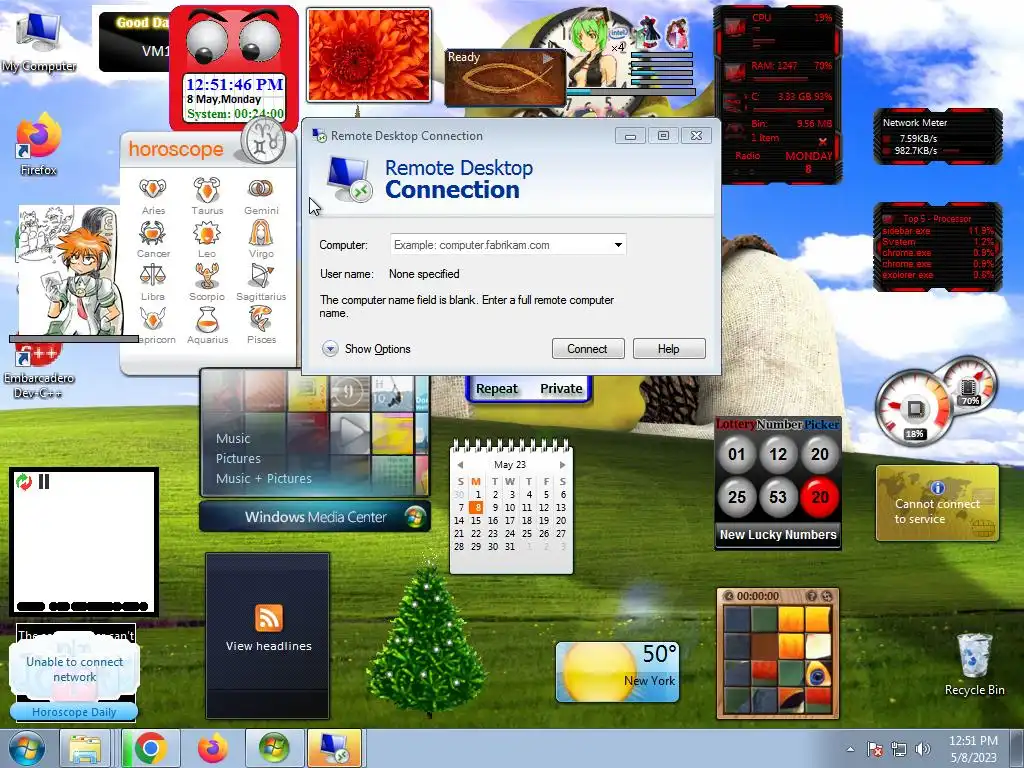Open the Computer name dropdown arrow
This screenshot has height=768, width=1024.
click(618, 245)
